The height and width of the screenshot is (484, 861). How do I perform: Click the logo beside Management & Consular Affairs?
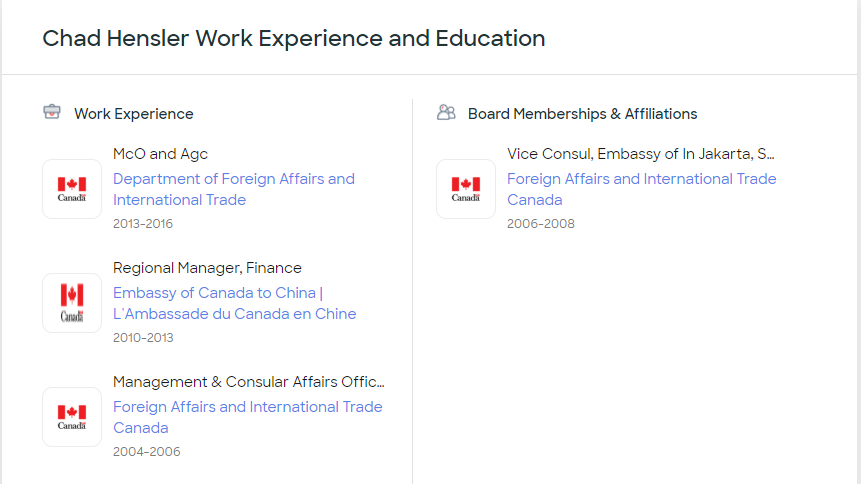[x=72, y=417]
